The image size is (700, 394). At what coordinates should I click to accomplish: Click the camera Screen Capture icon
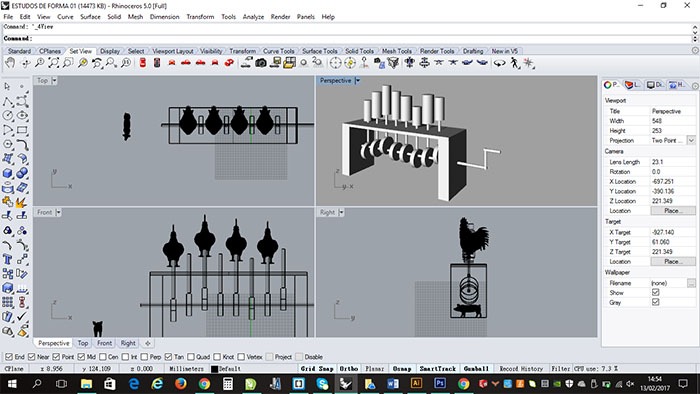tap(261, 63)
